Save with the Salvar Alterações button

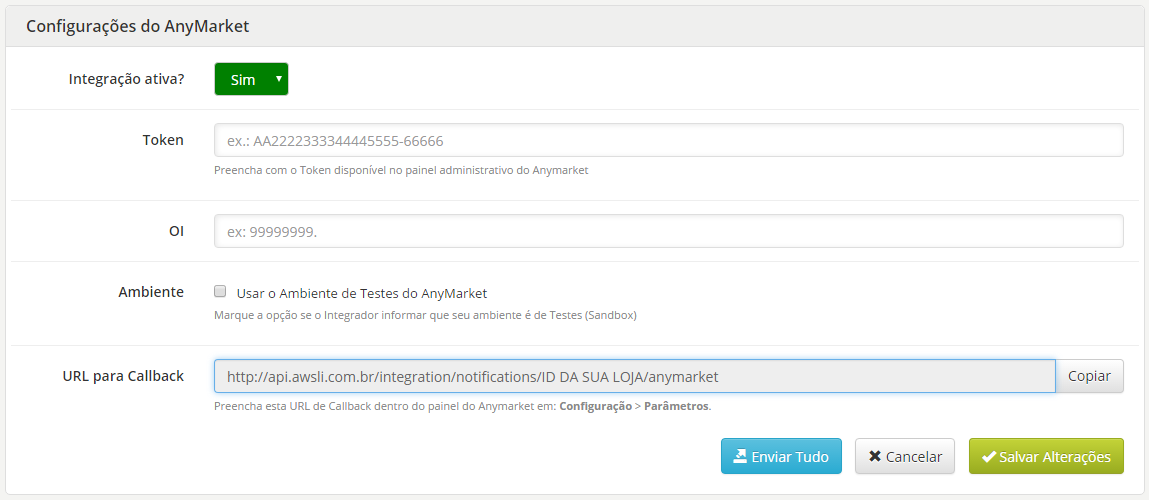click(1046, 456)
